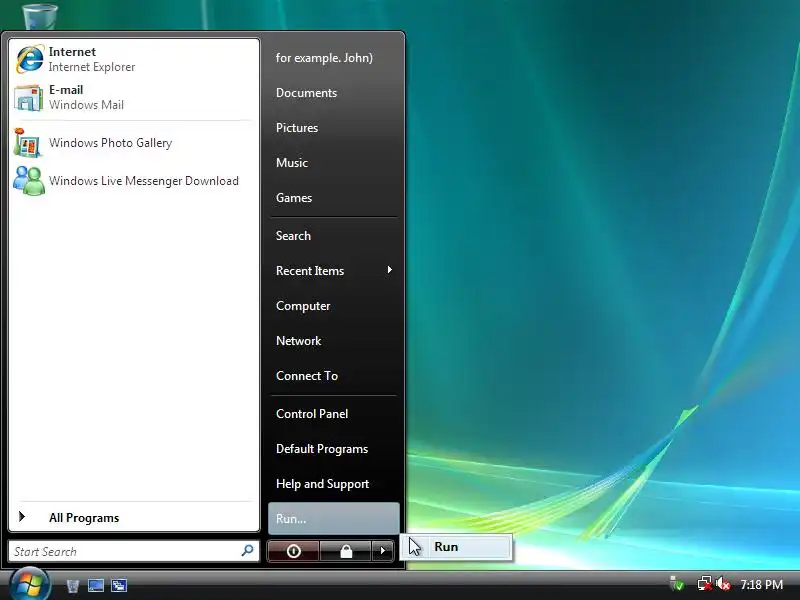Lock the computer with the lock button
This screenshot has width=800, height=600.
pos(345,551)
